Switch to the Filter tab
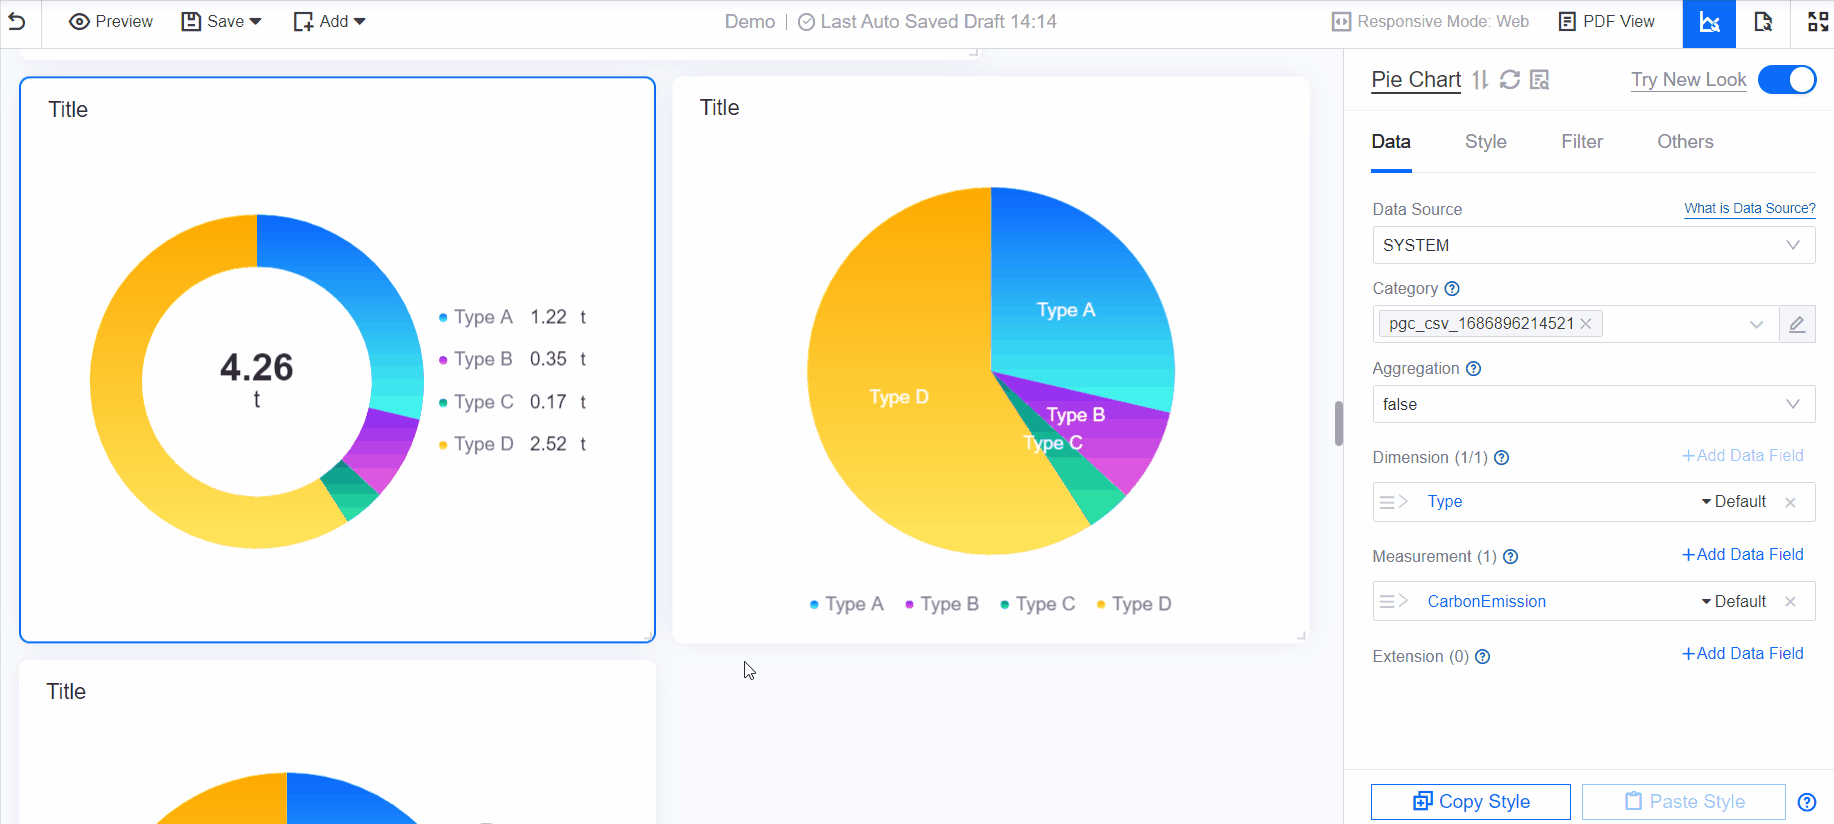The width and height of the screenshot is (1834, 824). click(1581, 142)
